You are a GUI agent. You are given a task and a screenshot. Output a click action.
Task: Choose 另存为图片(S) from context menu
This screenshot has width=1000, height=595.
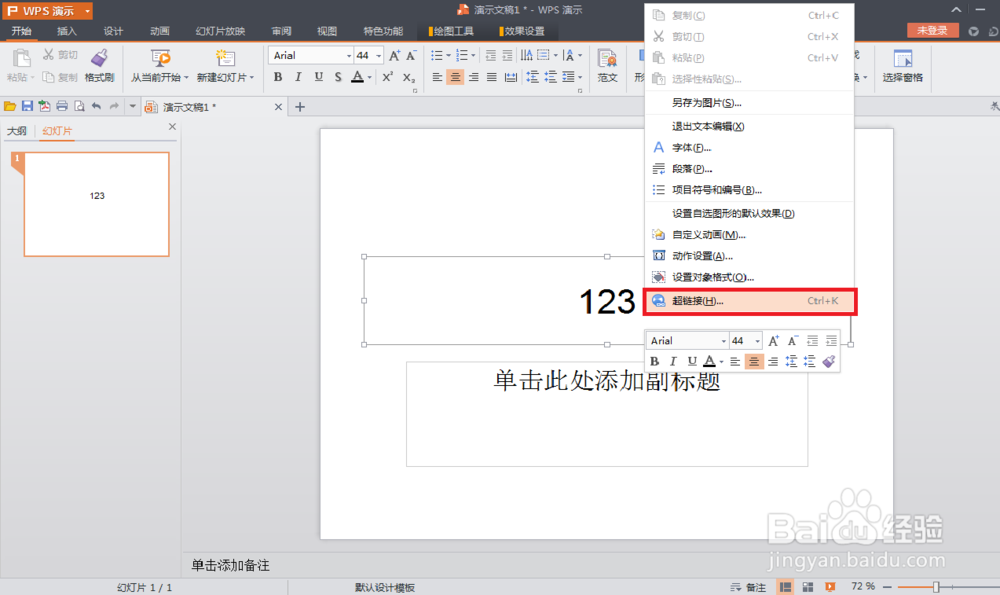point(749,103)
